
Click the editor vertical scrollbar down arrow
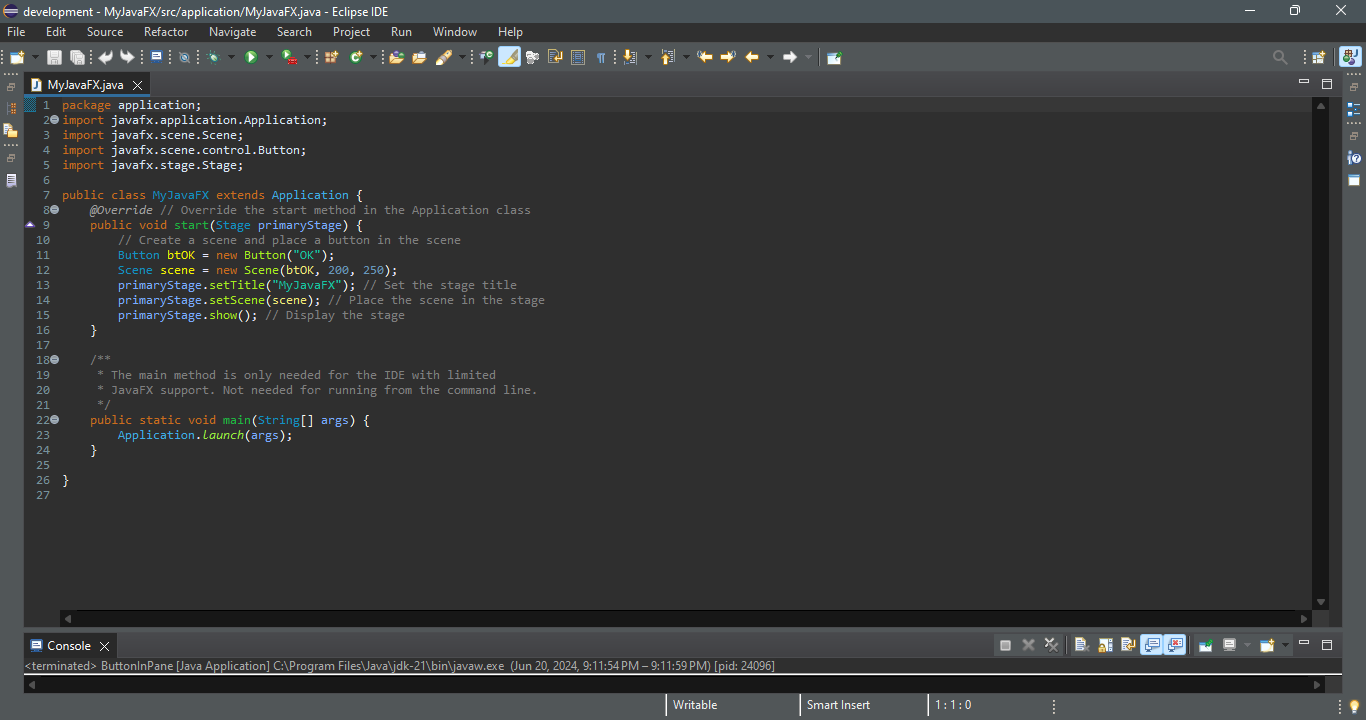click(x=1321, y=602)
